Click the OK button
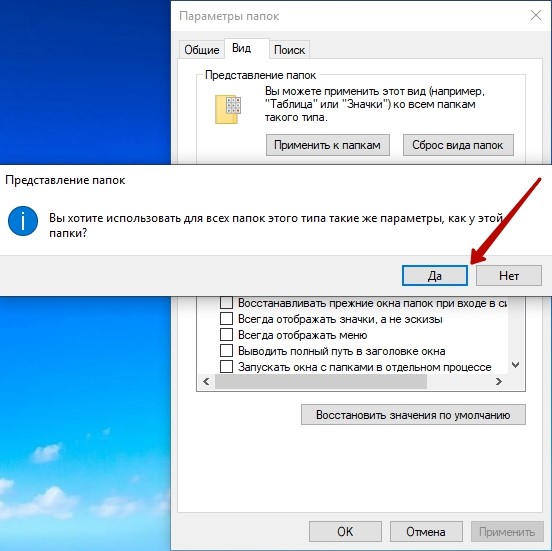The image size is (552, 551). 345,531
